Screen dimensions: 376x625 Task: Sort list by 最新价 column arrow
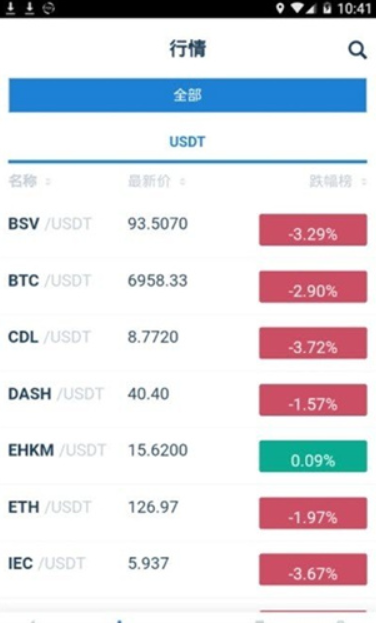pos(182,182)
